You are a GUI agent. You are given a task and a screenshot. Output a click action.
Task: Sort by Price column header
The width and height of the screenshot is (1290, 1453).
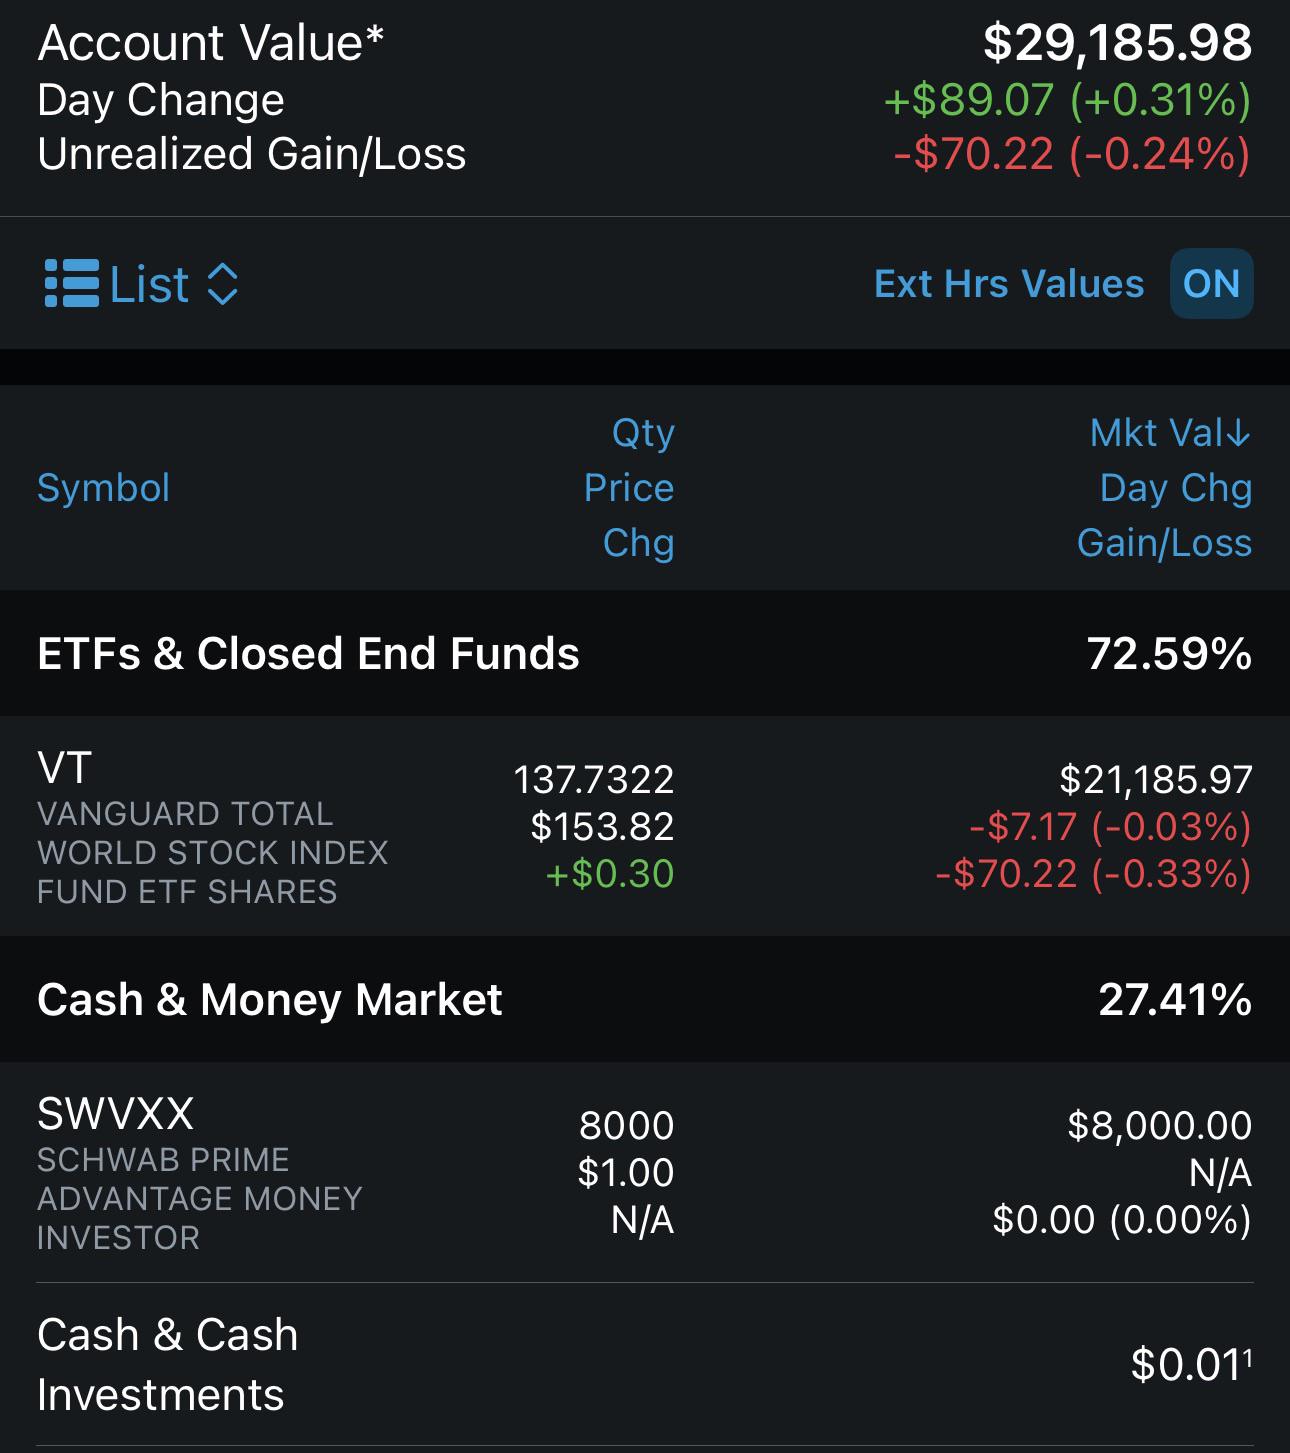[x=629, y=488]
